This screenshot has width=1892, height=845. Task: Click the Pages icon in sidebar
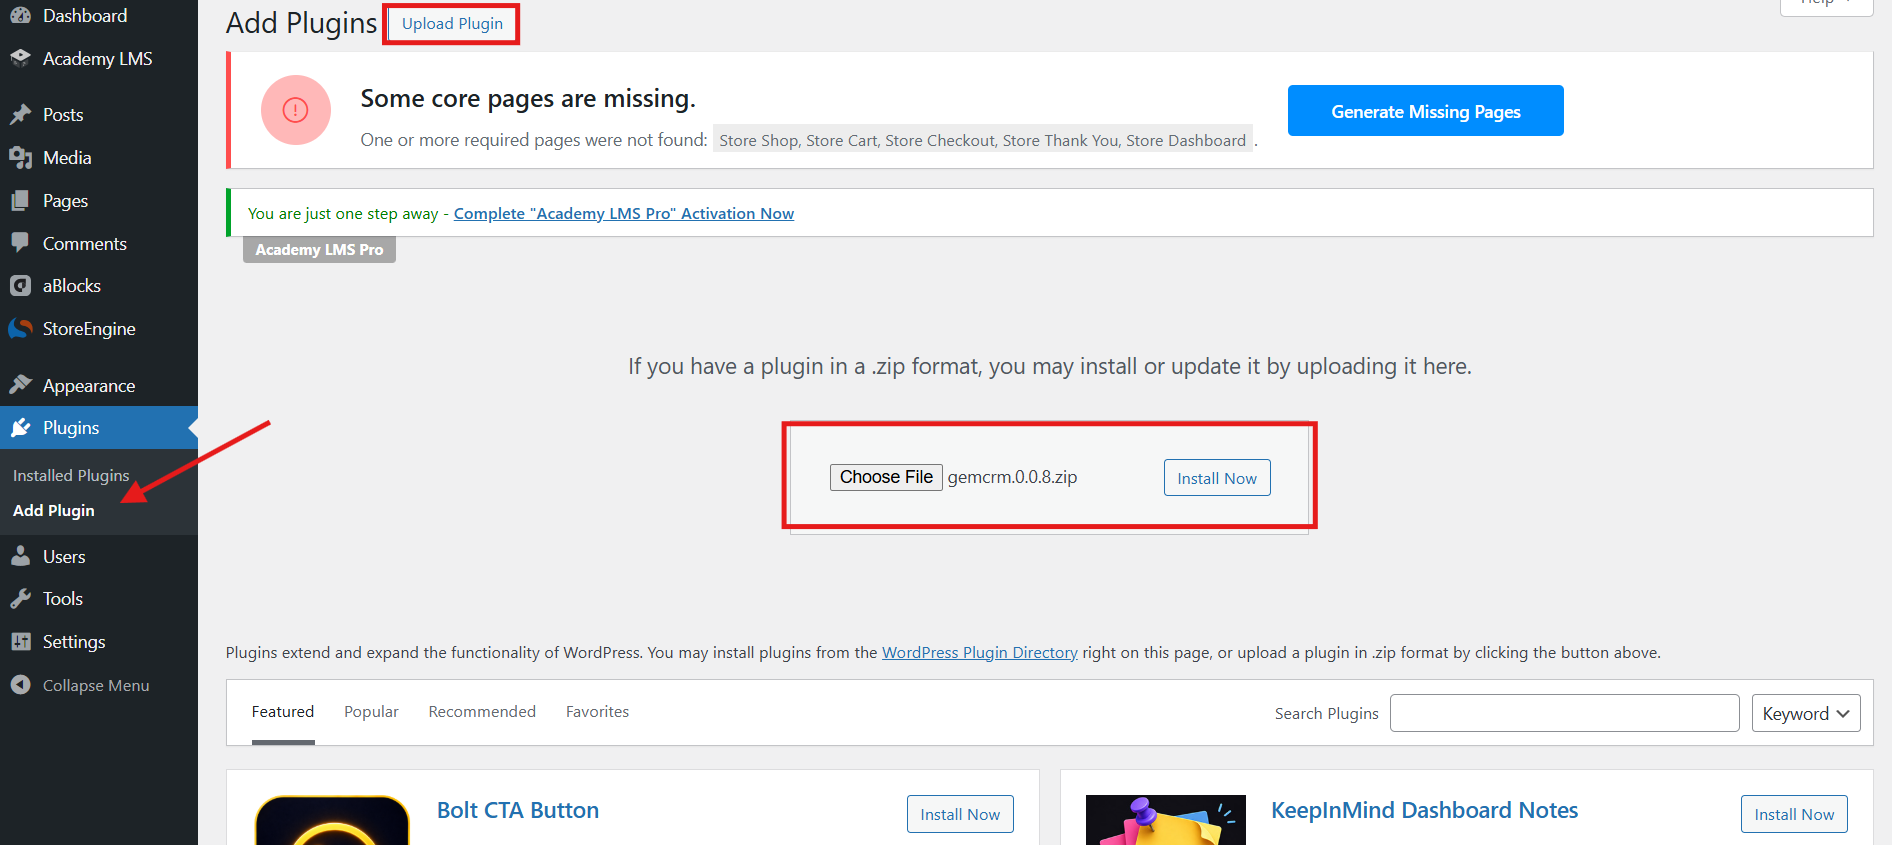point(20,200)
